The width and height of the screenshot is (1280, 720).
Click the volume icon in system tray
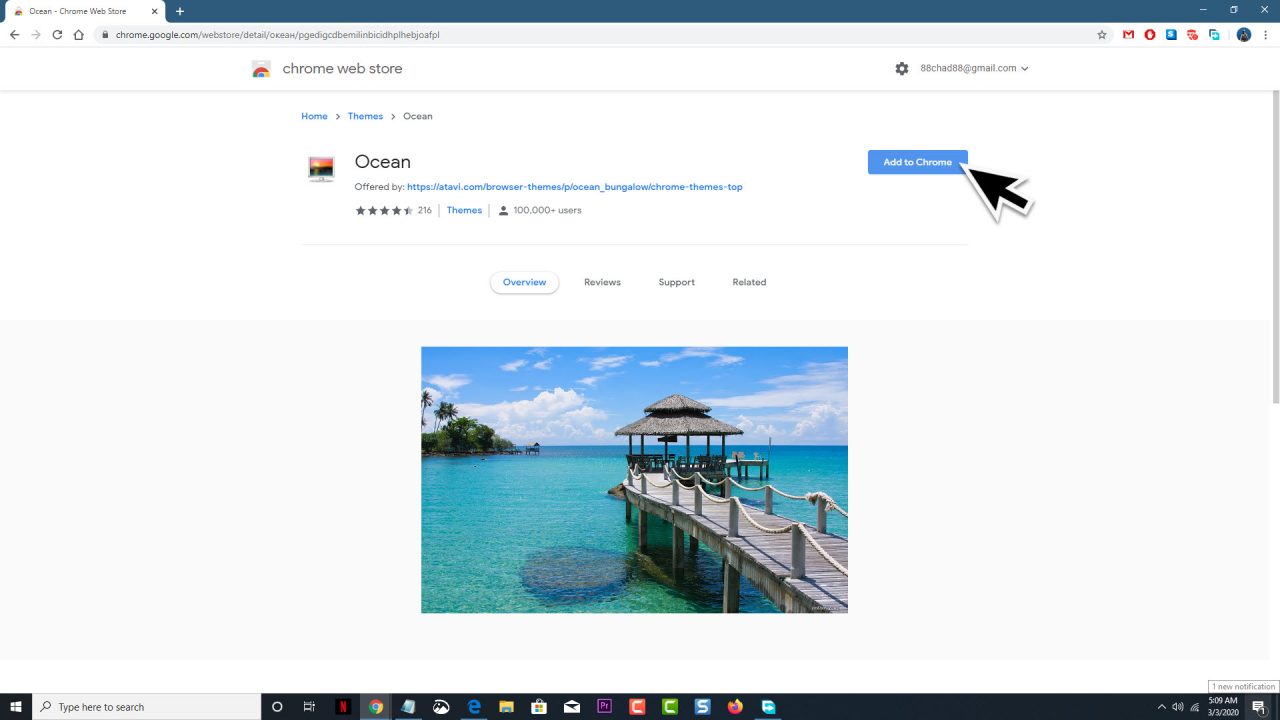(x=1178, y=706)
